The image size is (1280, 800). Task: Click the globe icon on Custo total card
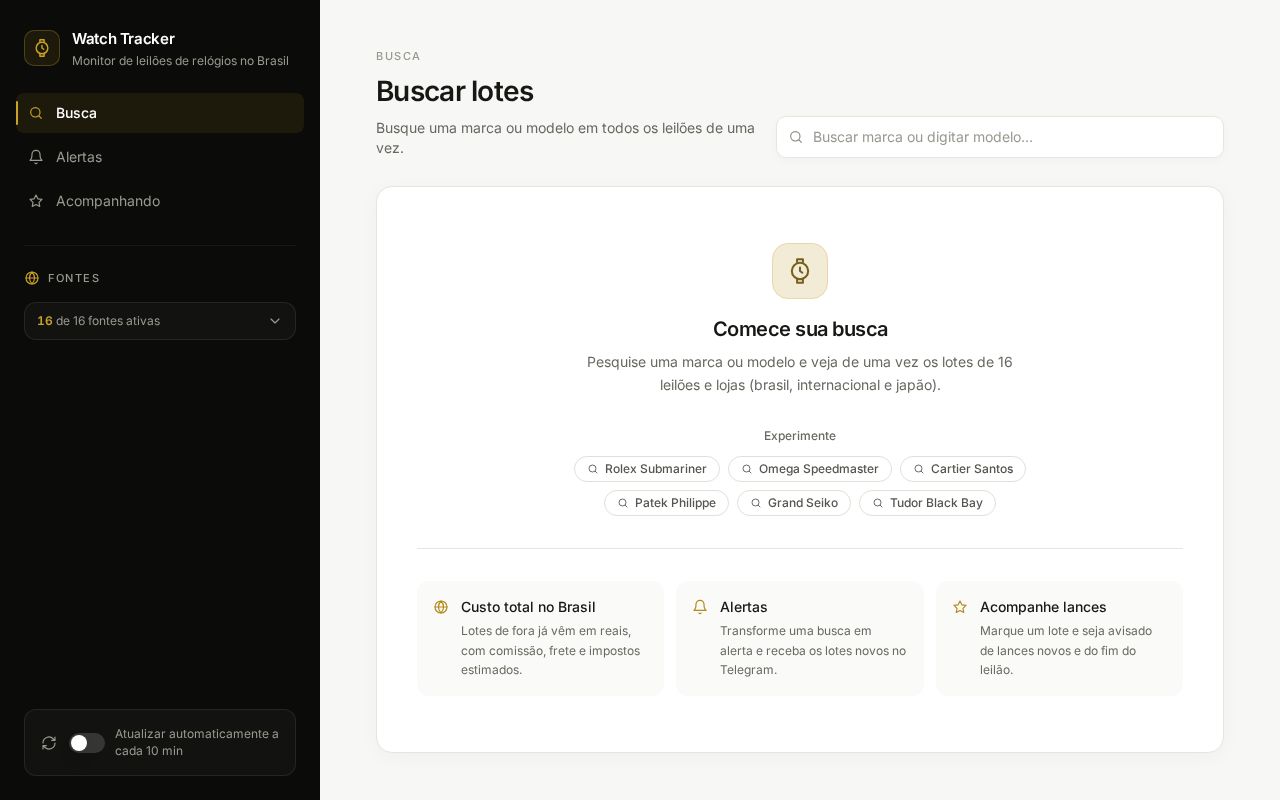pyautogui.click(x=441, y=607)
